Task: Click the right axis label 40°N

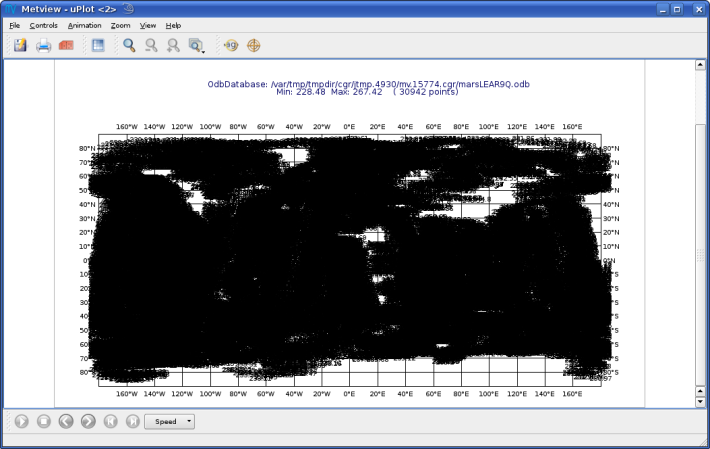Action: 611,205
